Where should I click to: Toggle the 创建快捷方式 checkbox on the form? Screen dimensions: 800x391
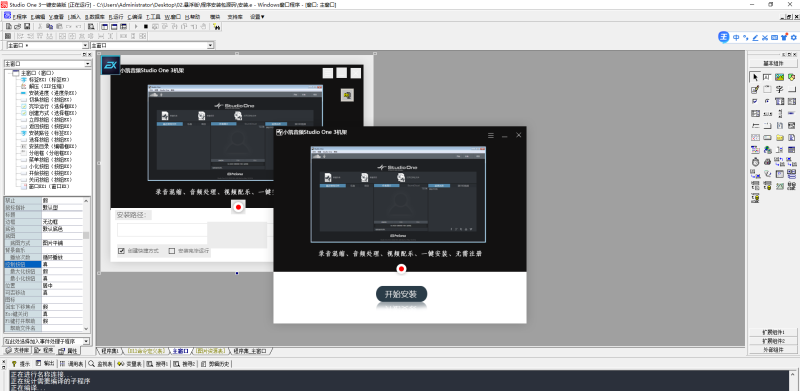tap(121, 251)
